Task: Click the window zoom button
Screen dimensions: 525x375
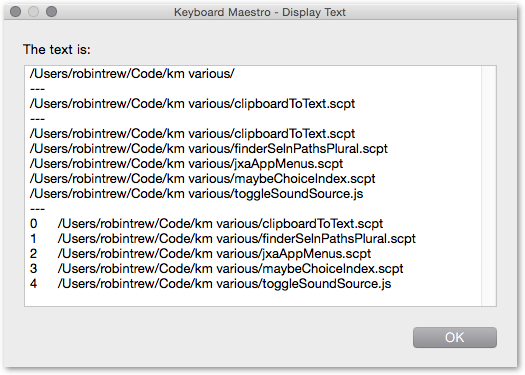Action: 51,12
